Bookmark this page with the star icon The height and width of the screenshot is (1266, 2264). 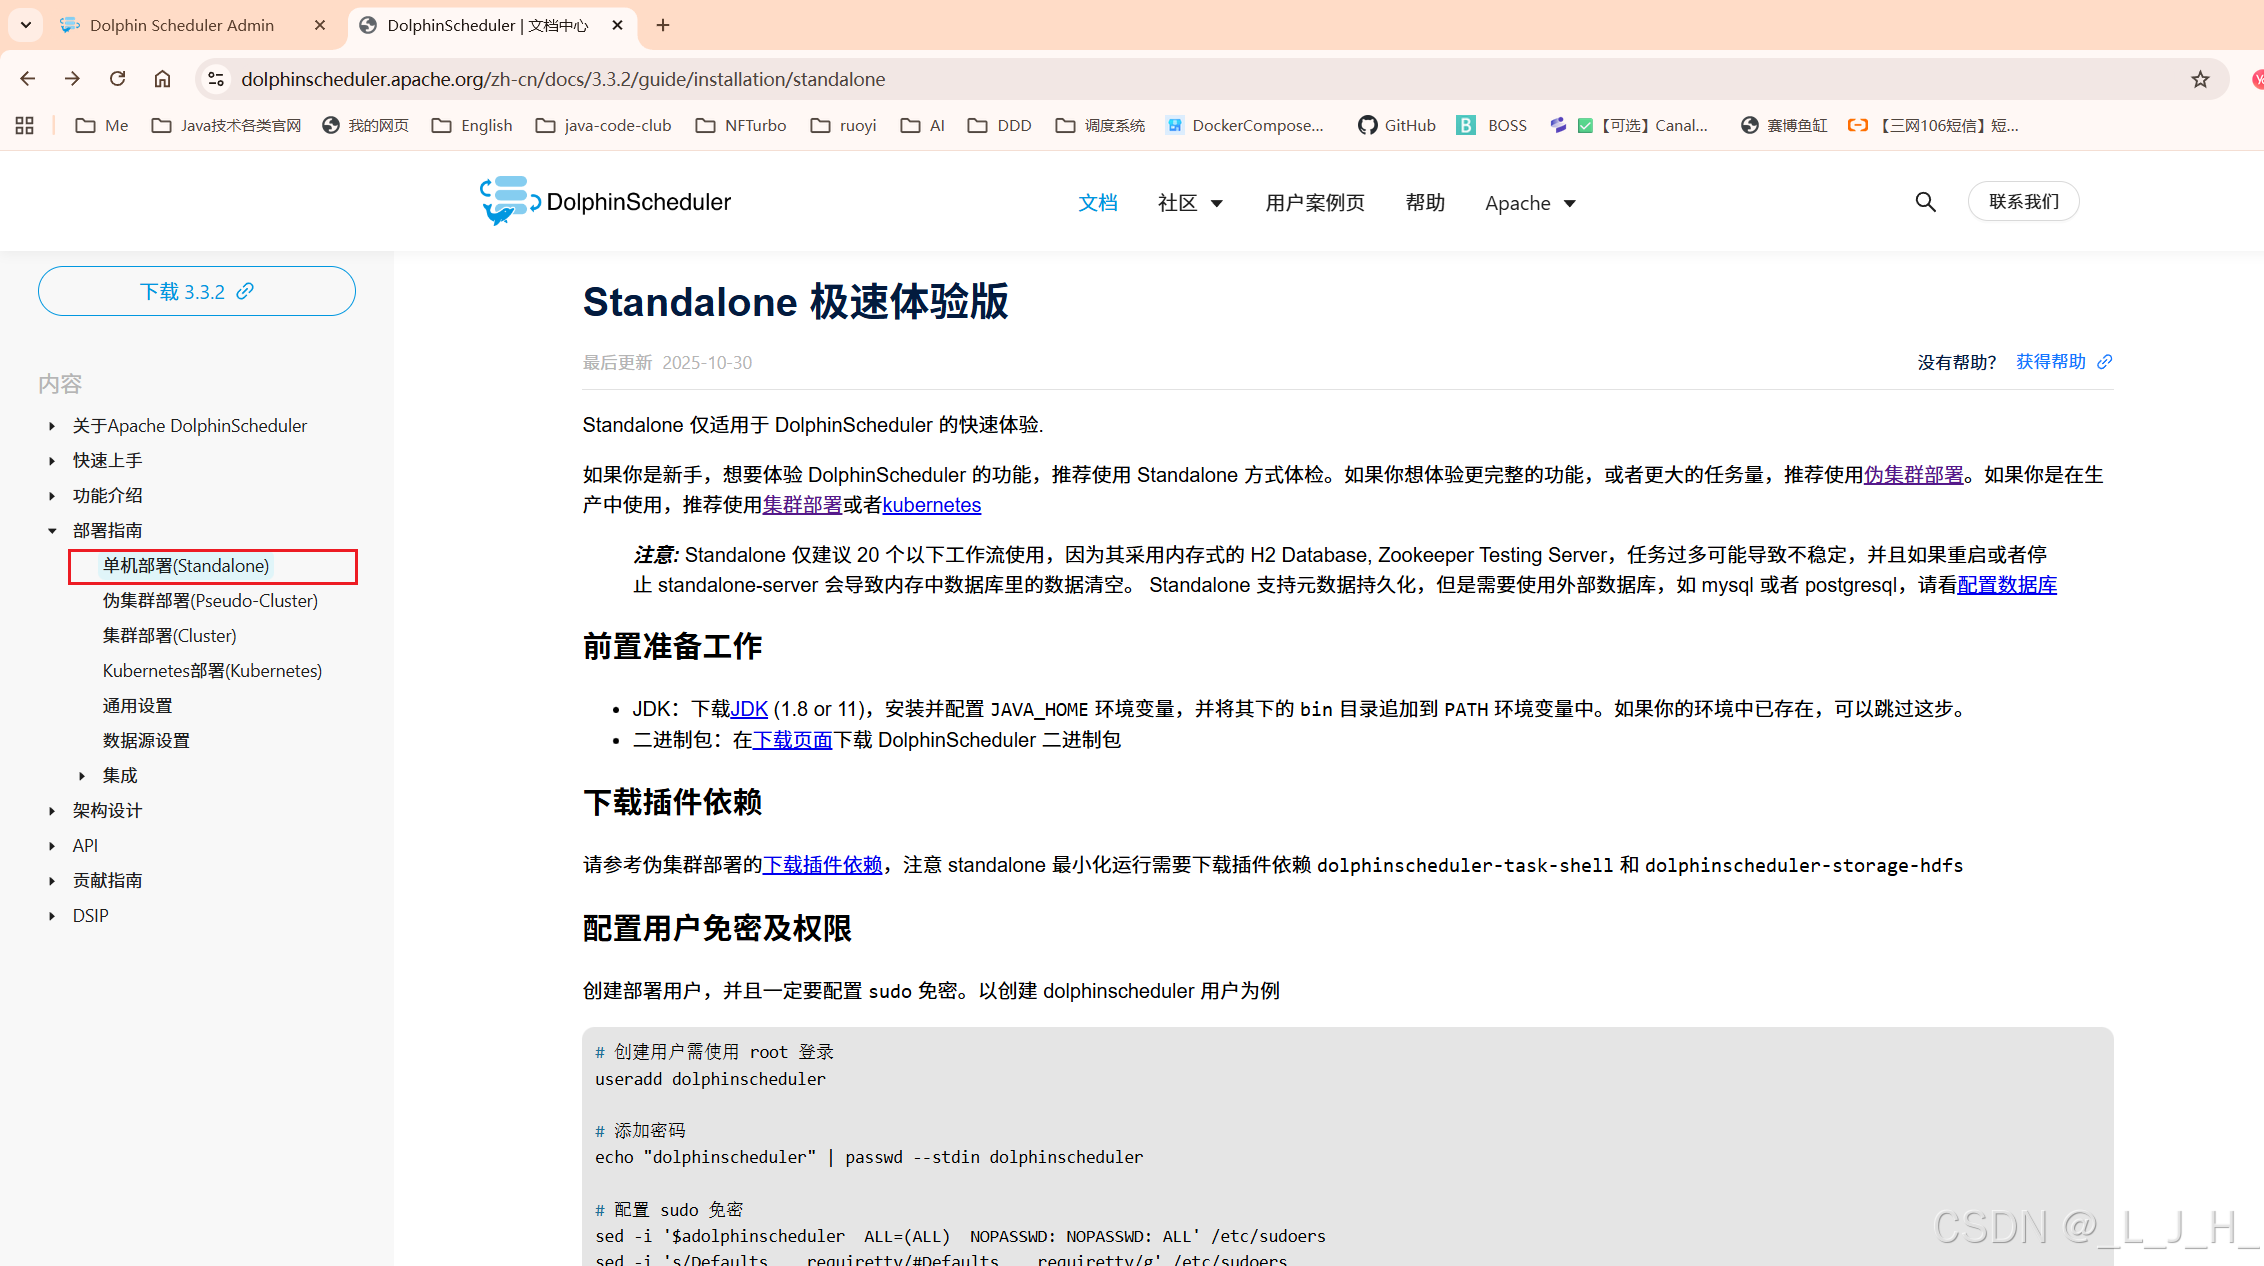(x=2200, y=79)
